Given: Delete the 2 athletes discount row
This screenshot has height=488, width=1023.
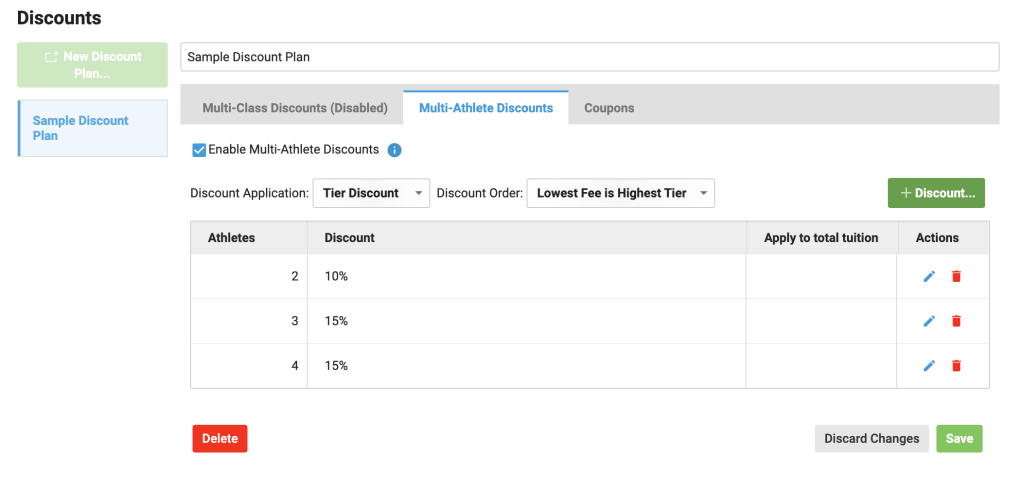Looking at the screenshot, I should click(956, 276).
